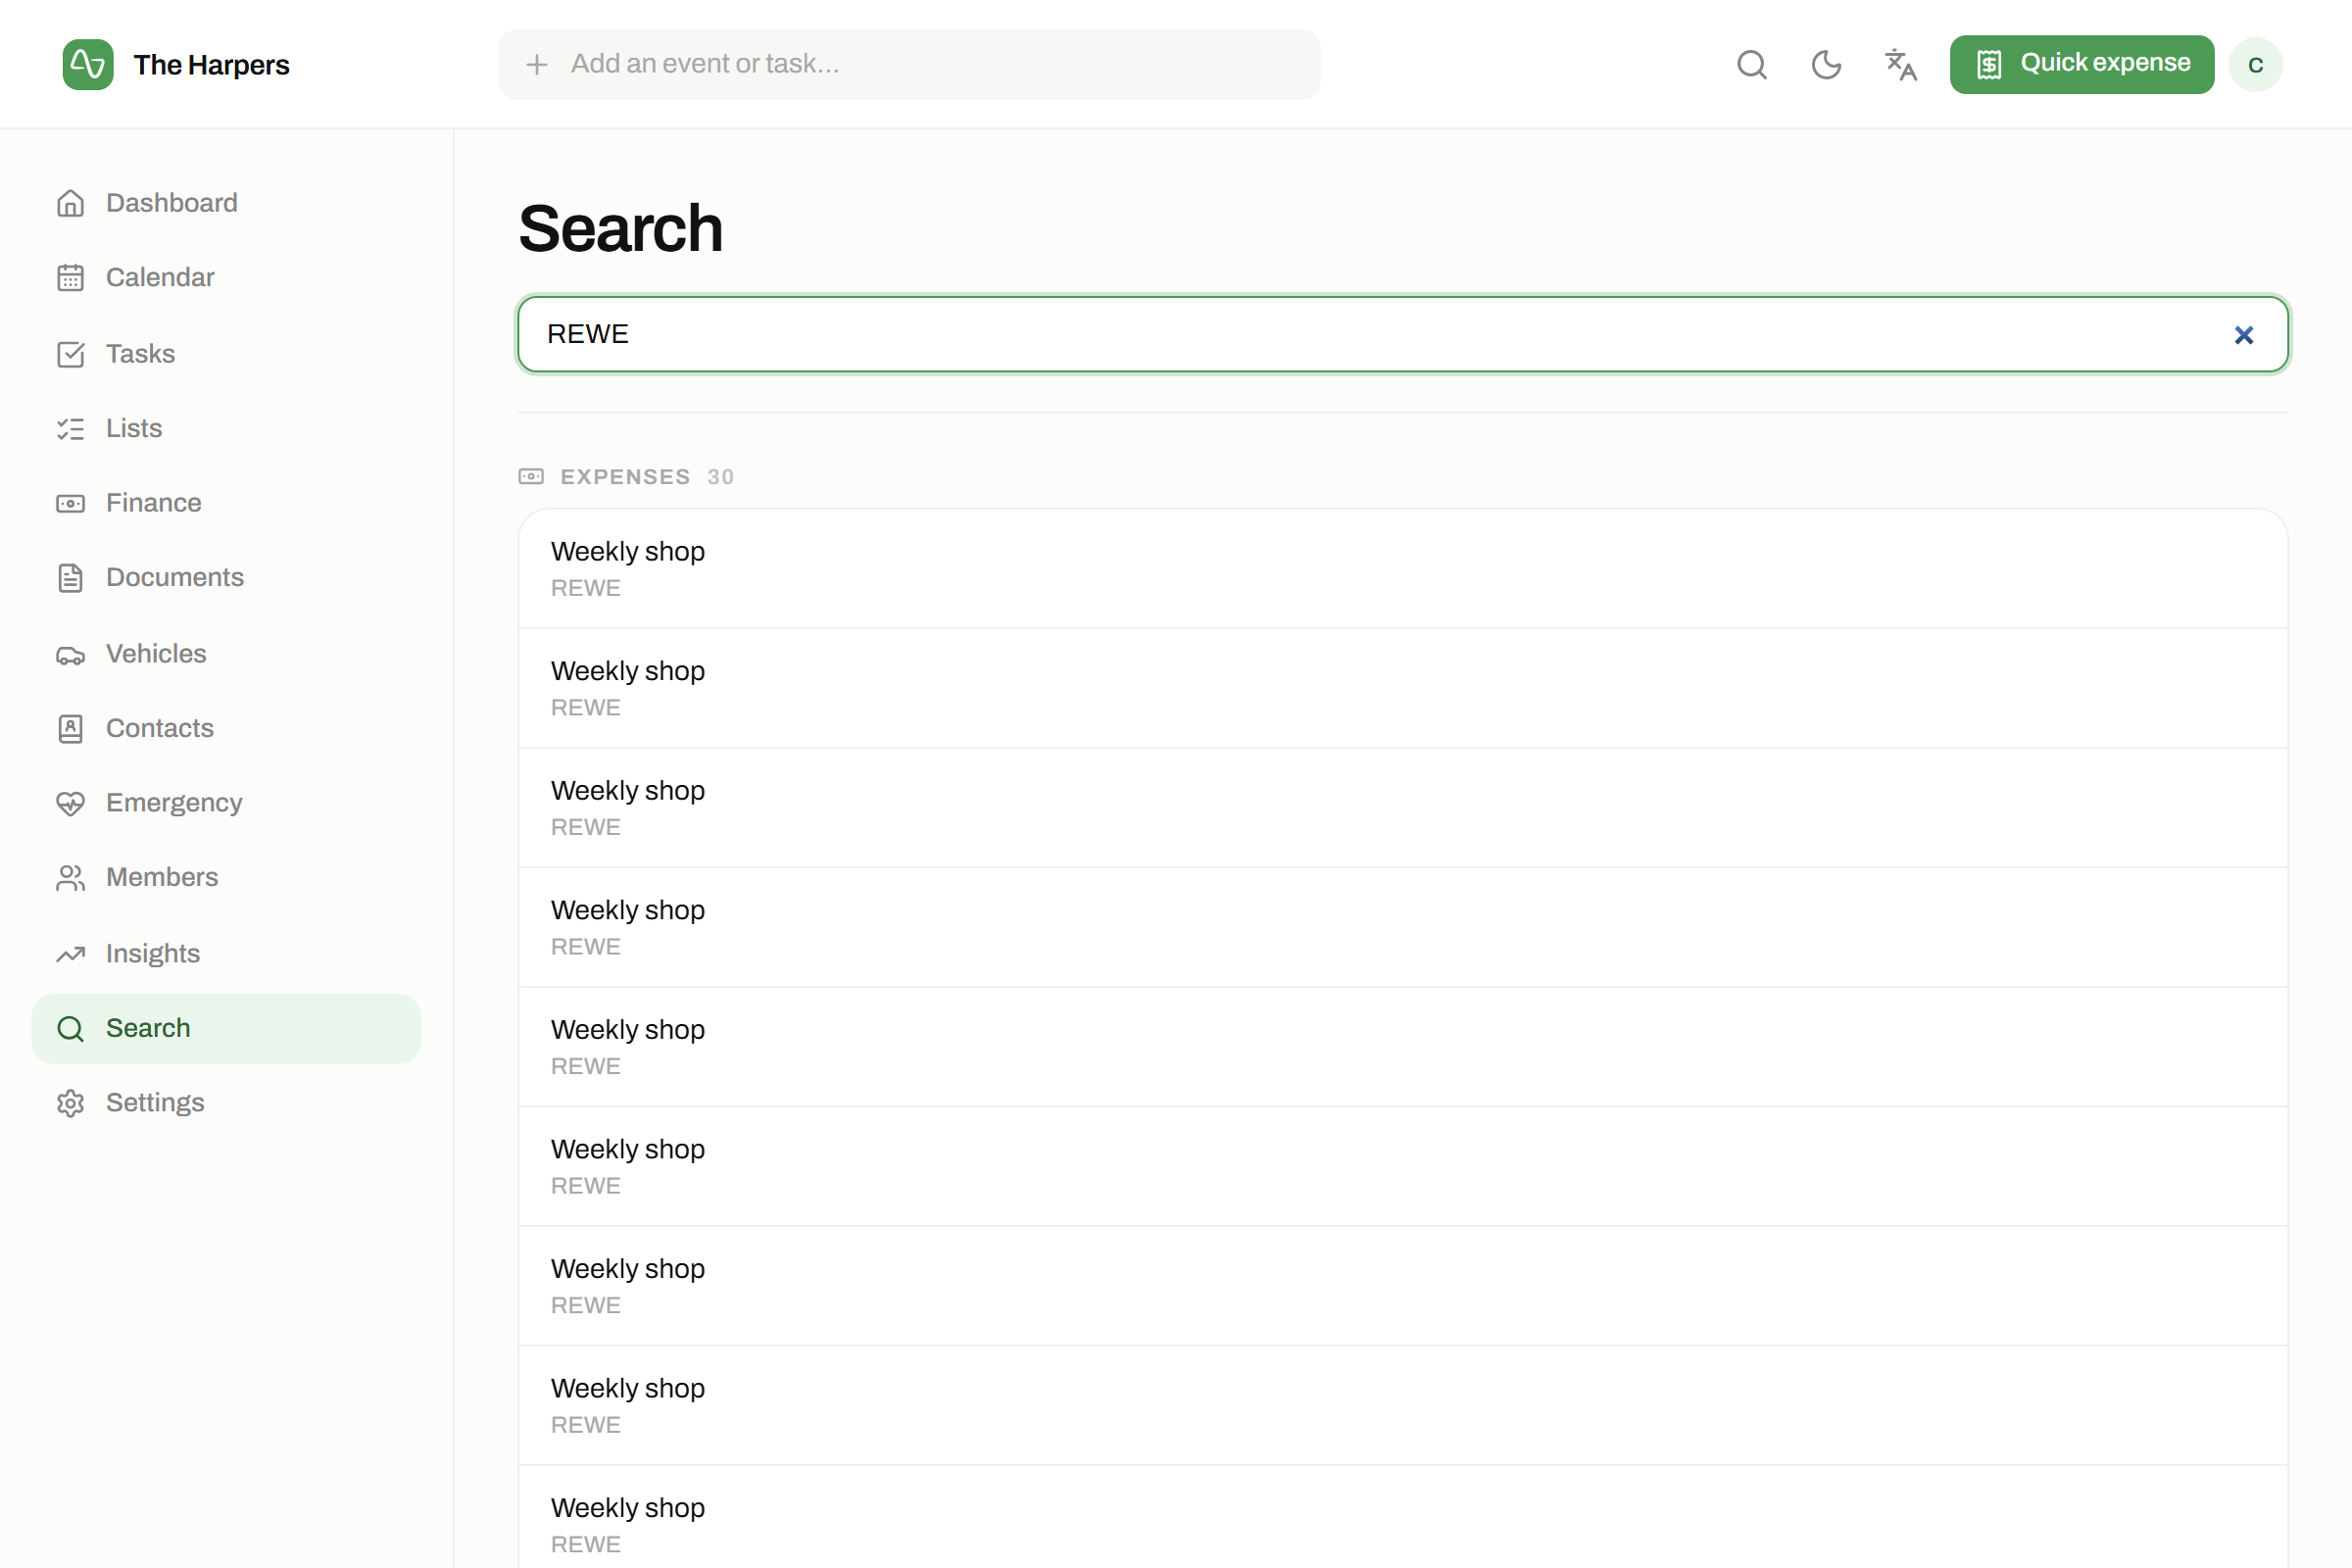Select Search in the sidebar
Screen dimensions: 2352x1568
pos(226,1028)
